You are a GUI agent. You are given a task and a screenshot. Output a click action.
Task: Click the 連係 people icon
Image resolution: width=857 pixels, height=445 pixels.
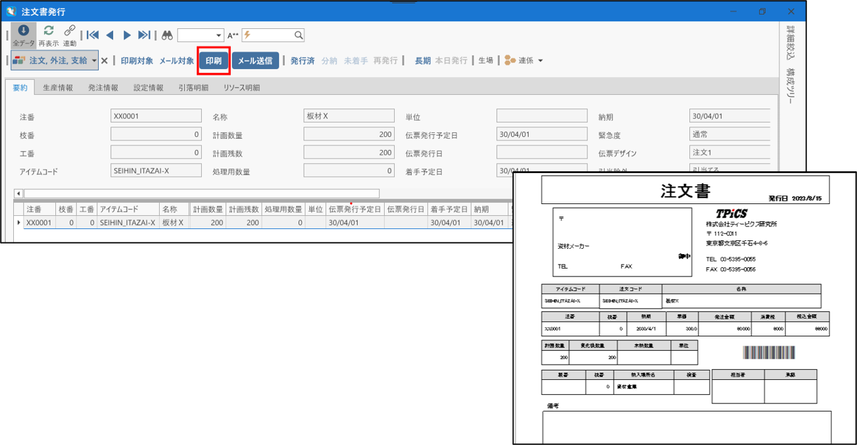tap(510, 60)
